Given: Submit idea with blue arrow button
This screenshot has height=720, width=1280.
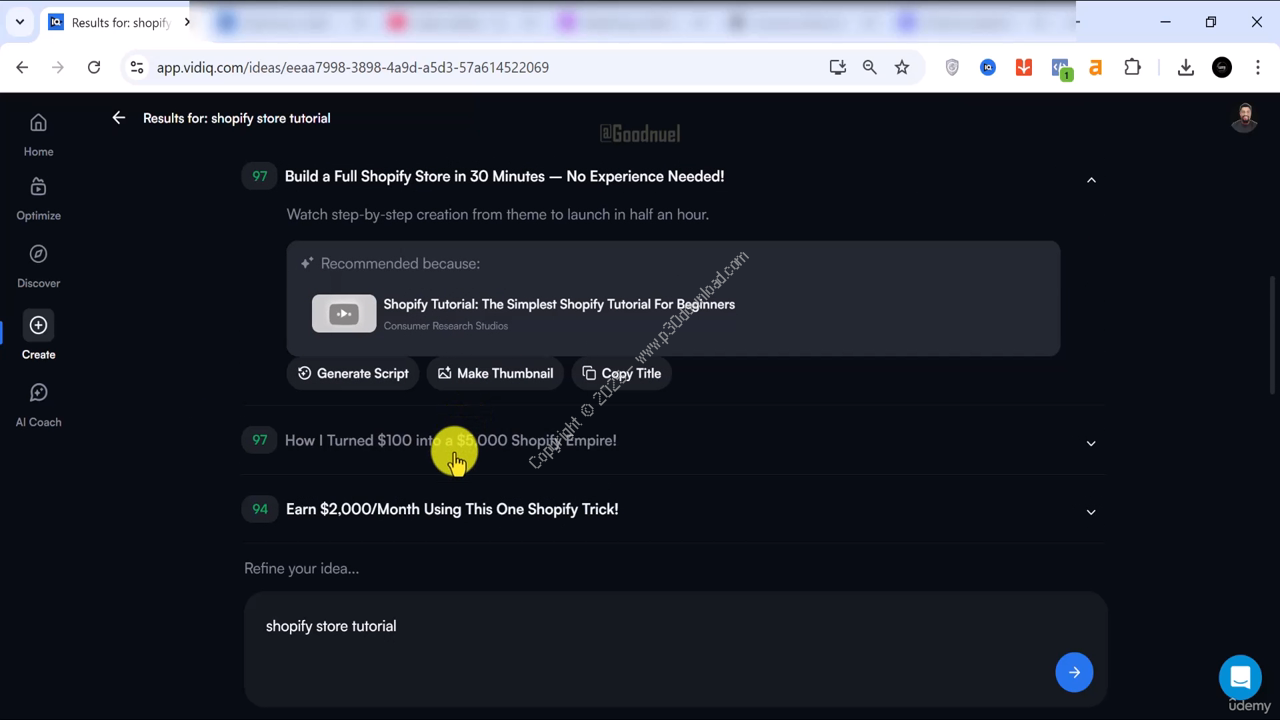Looking at the screenshot, I should coord(1073,672).
